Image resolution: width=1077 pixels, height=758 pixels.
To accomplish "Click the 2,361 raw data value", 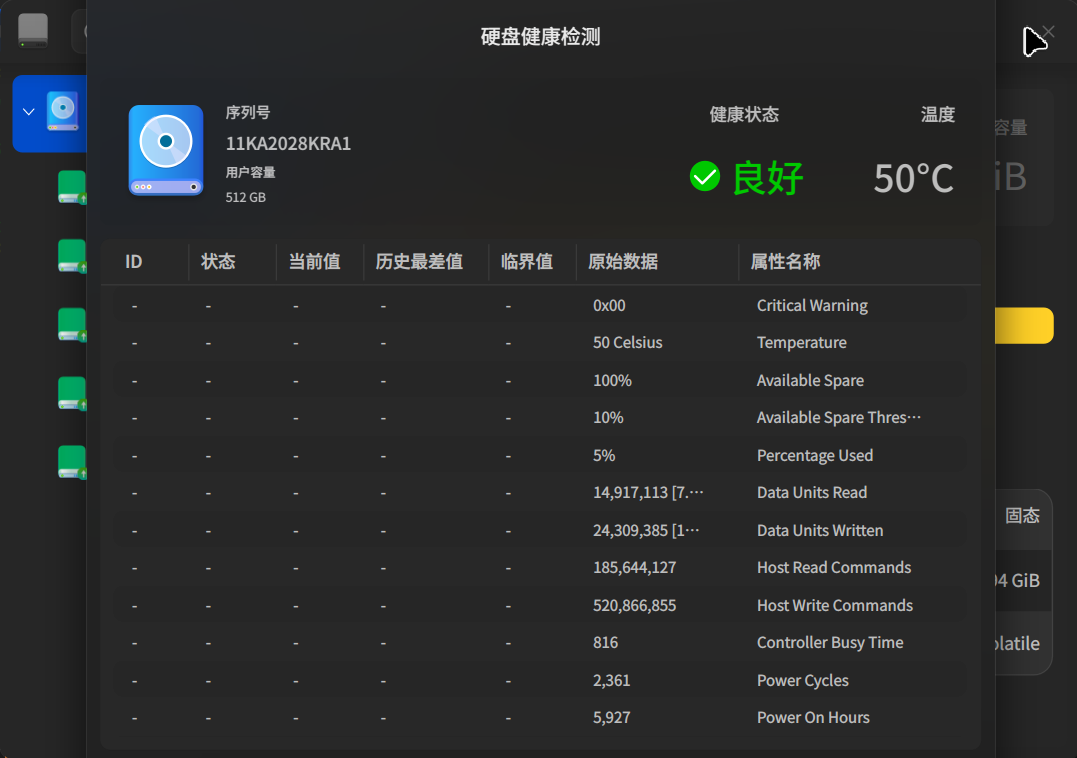I will 611,680.
